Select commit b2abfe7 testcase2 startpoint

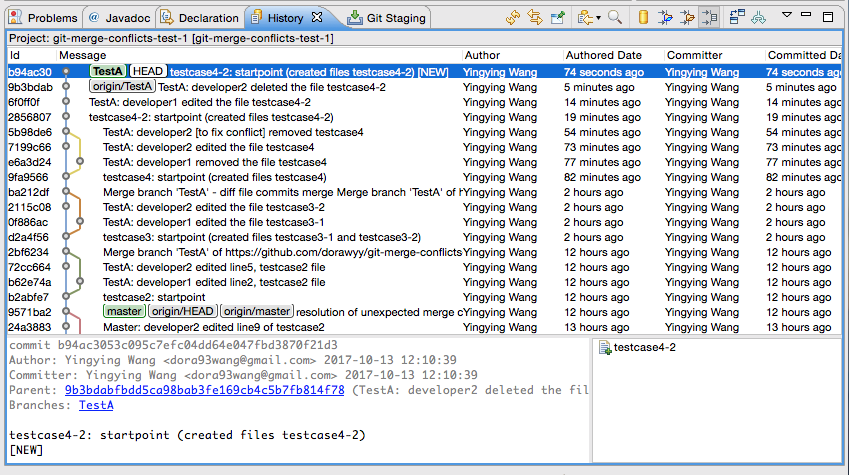click(x=424, y=297)
